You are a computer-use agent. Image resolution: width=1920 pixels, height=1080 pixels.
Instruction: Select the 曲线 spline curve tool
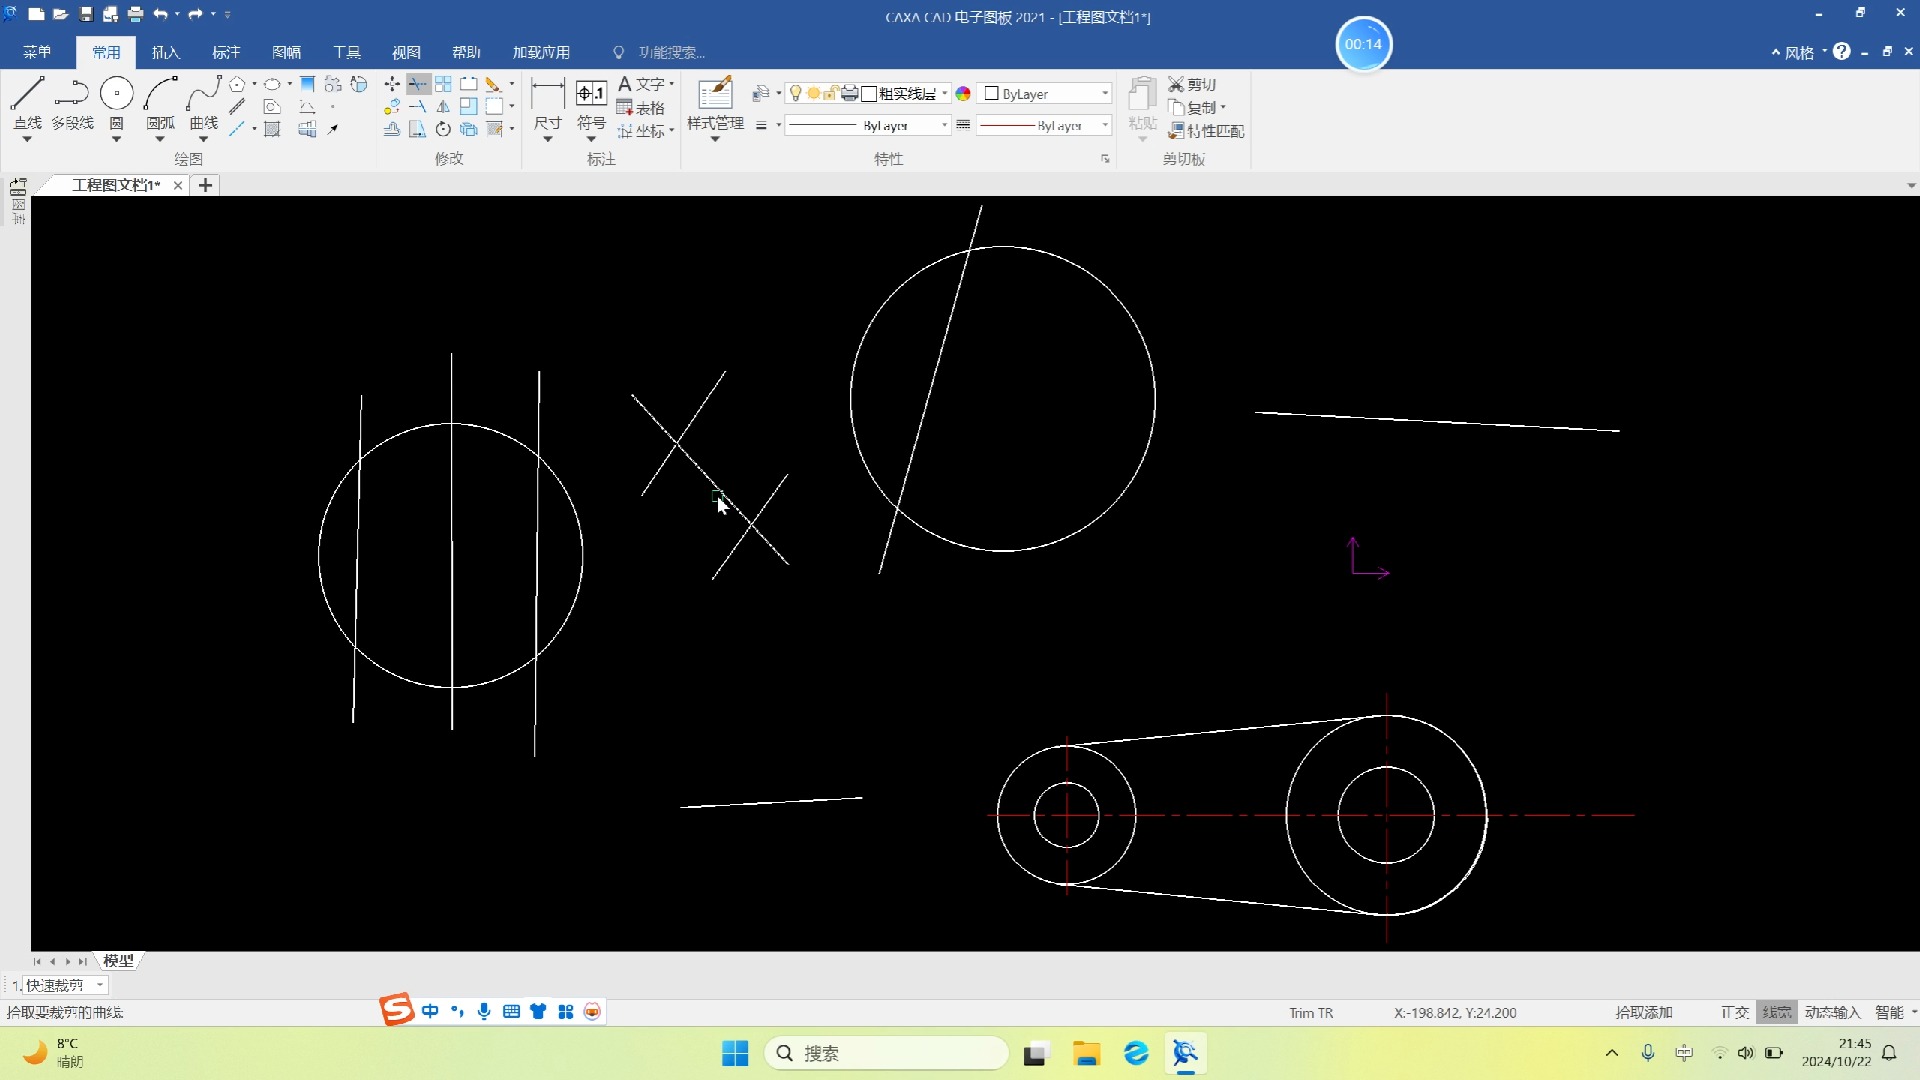click(203, 104)
